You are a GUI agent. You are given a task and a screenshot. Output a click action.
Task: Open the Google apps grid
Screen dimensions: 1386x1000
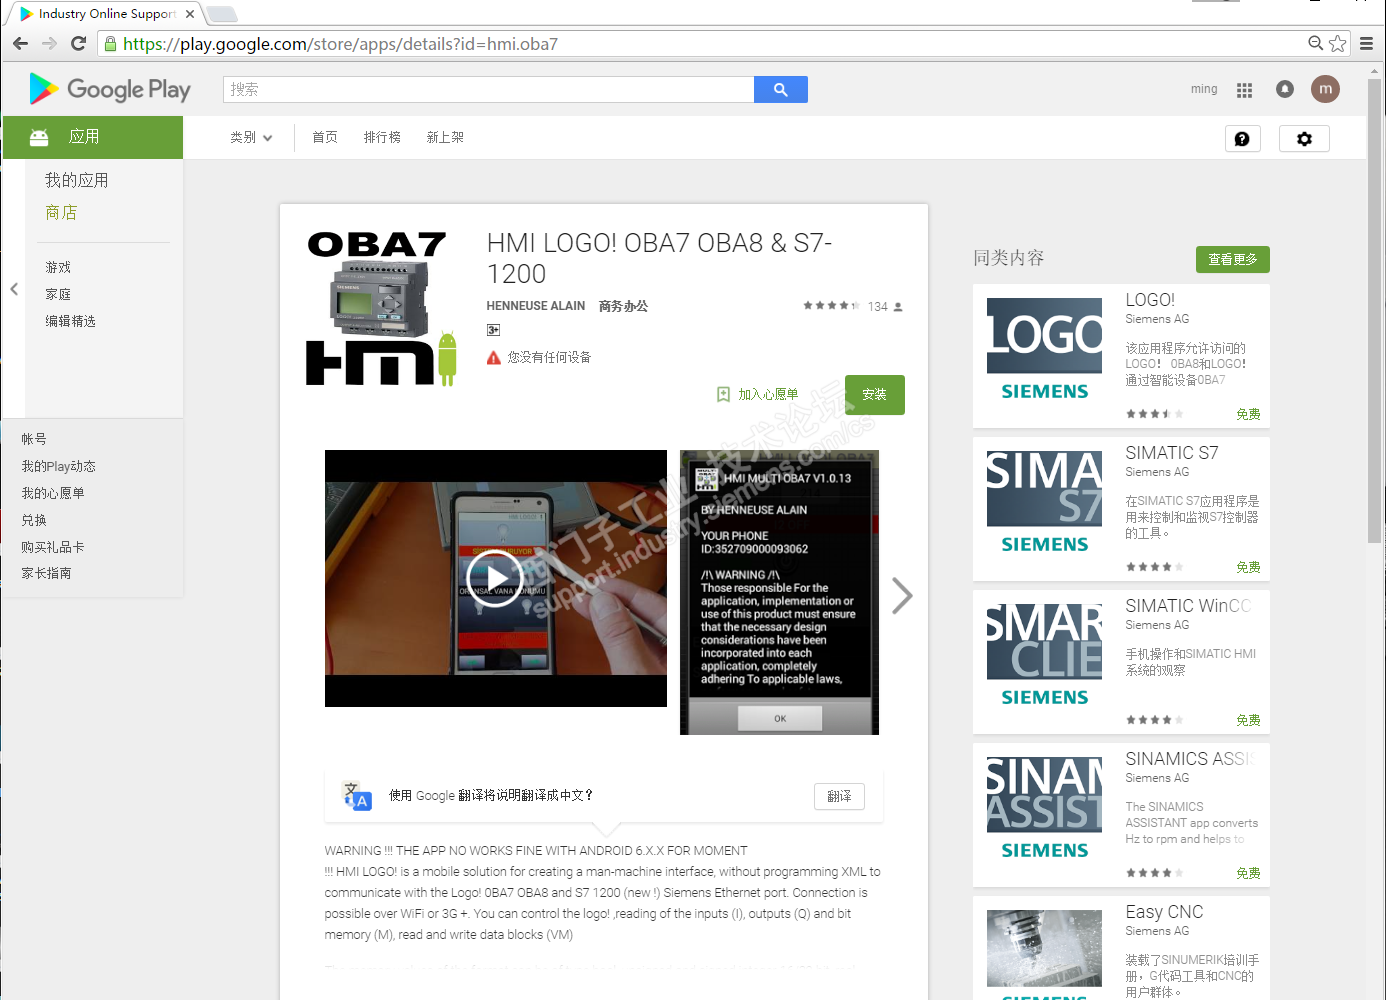(x=1244, y=90)
